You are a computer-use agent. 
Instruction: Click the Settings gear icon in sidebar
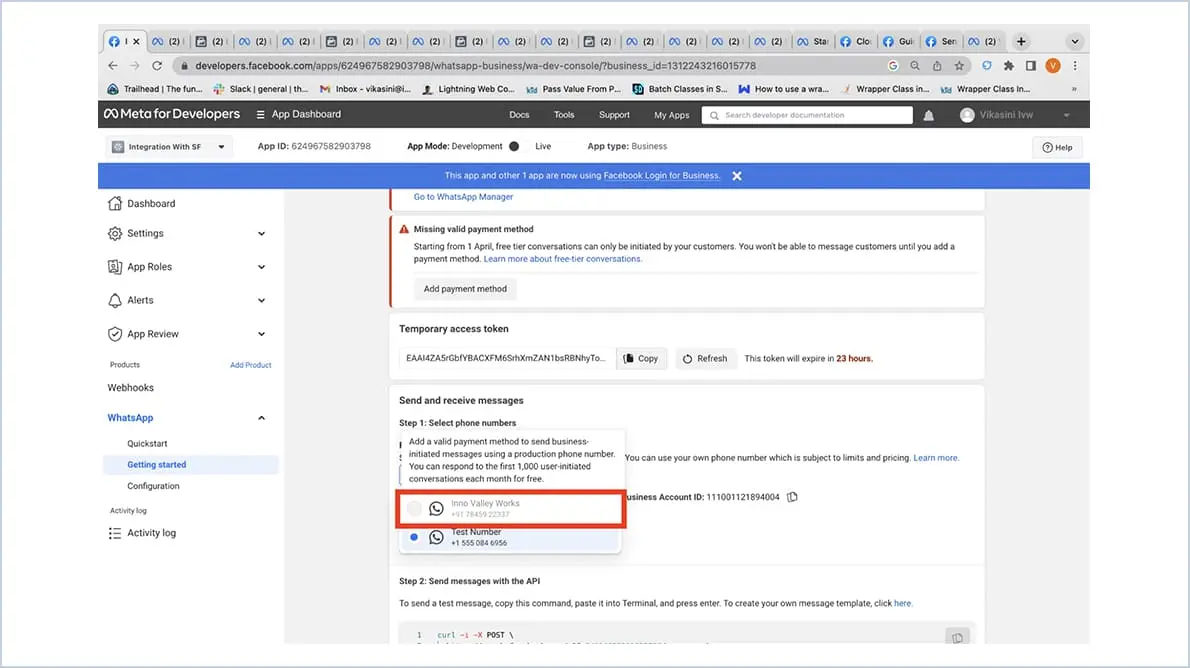[x=115, y=234]
